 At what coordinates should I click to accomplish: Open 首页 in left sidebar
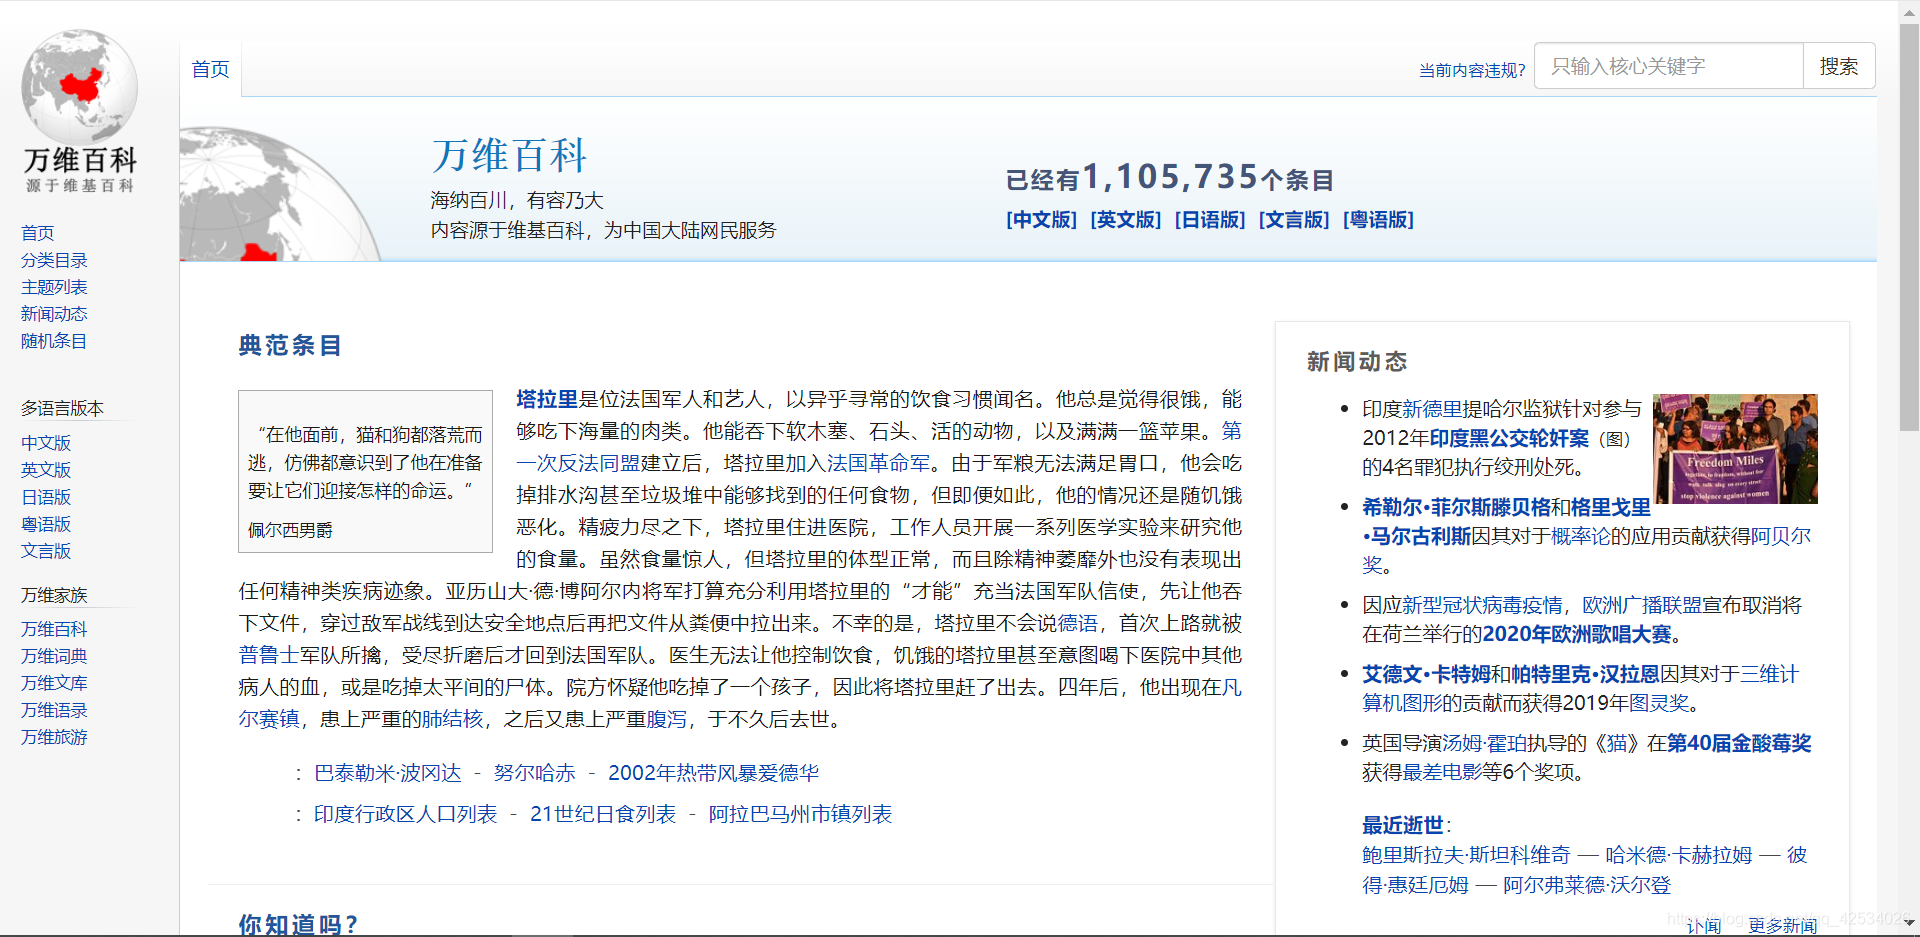coord(38,233)
